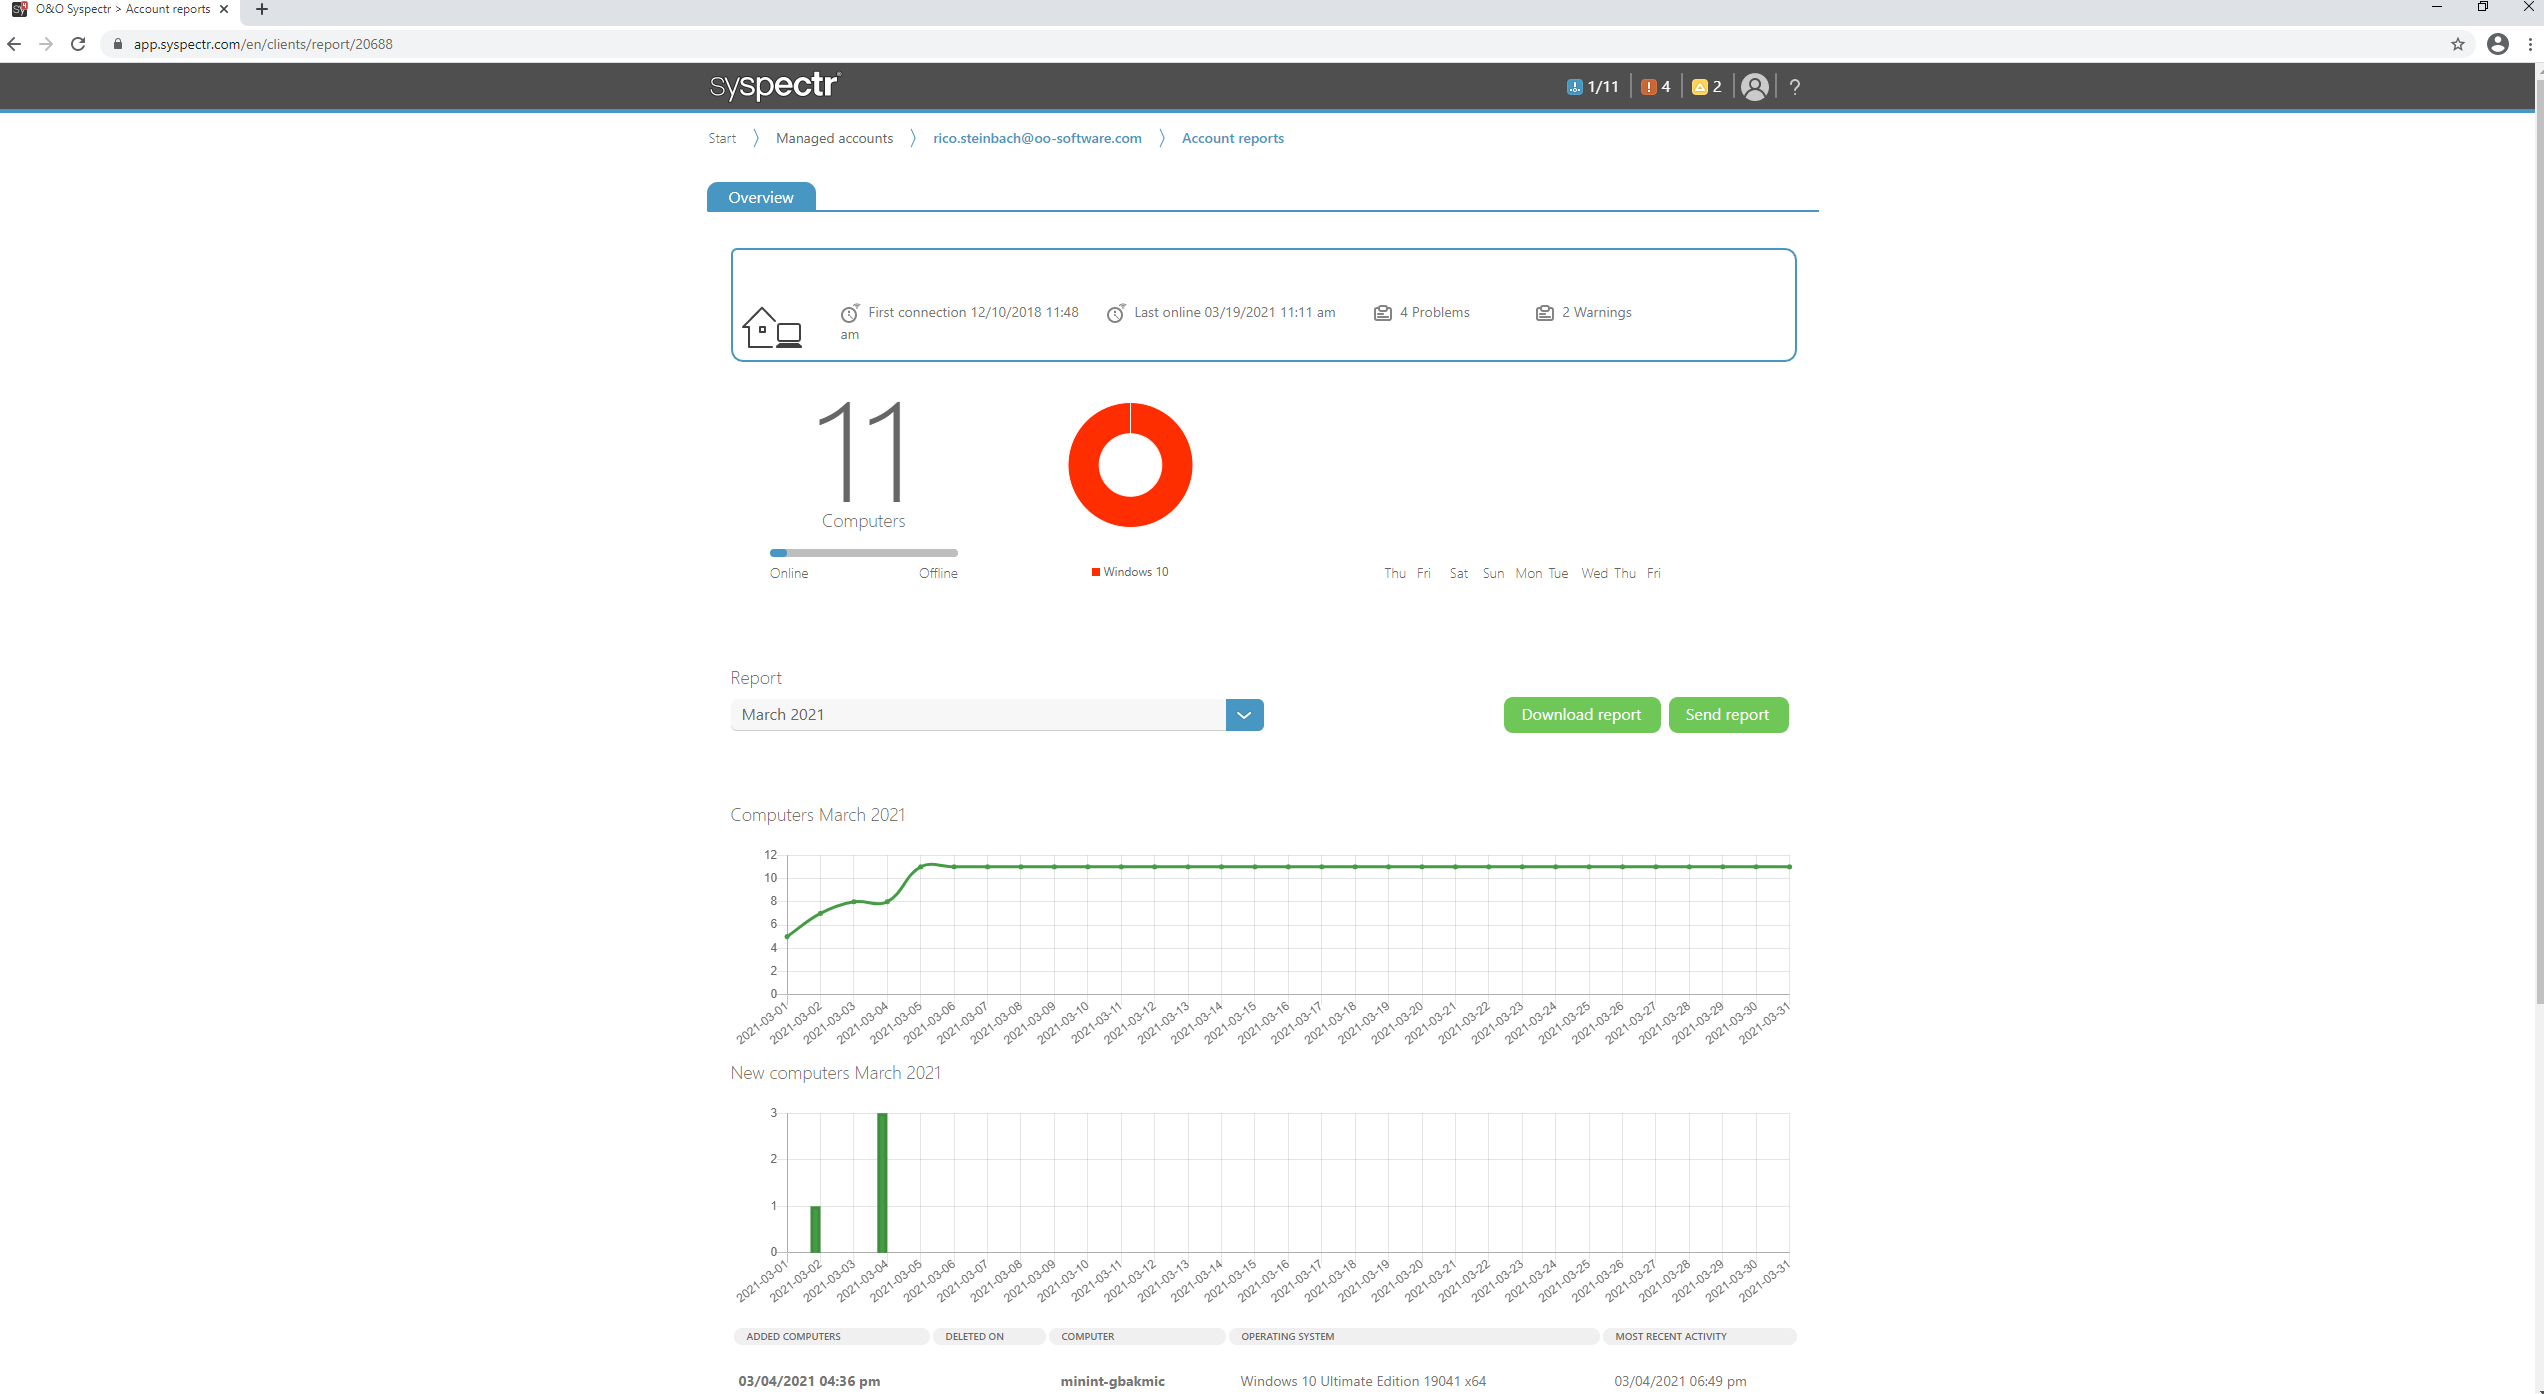
Task: Open Chrome three-dot menu
Action: coord(2530,44)
